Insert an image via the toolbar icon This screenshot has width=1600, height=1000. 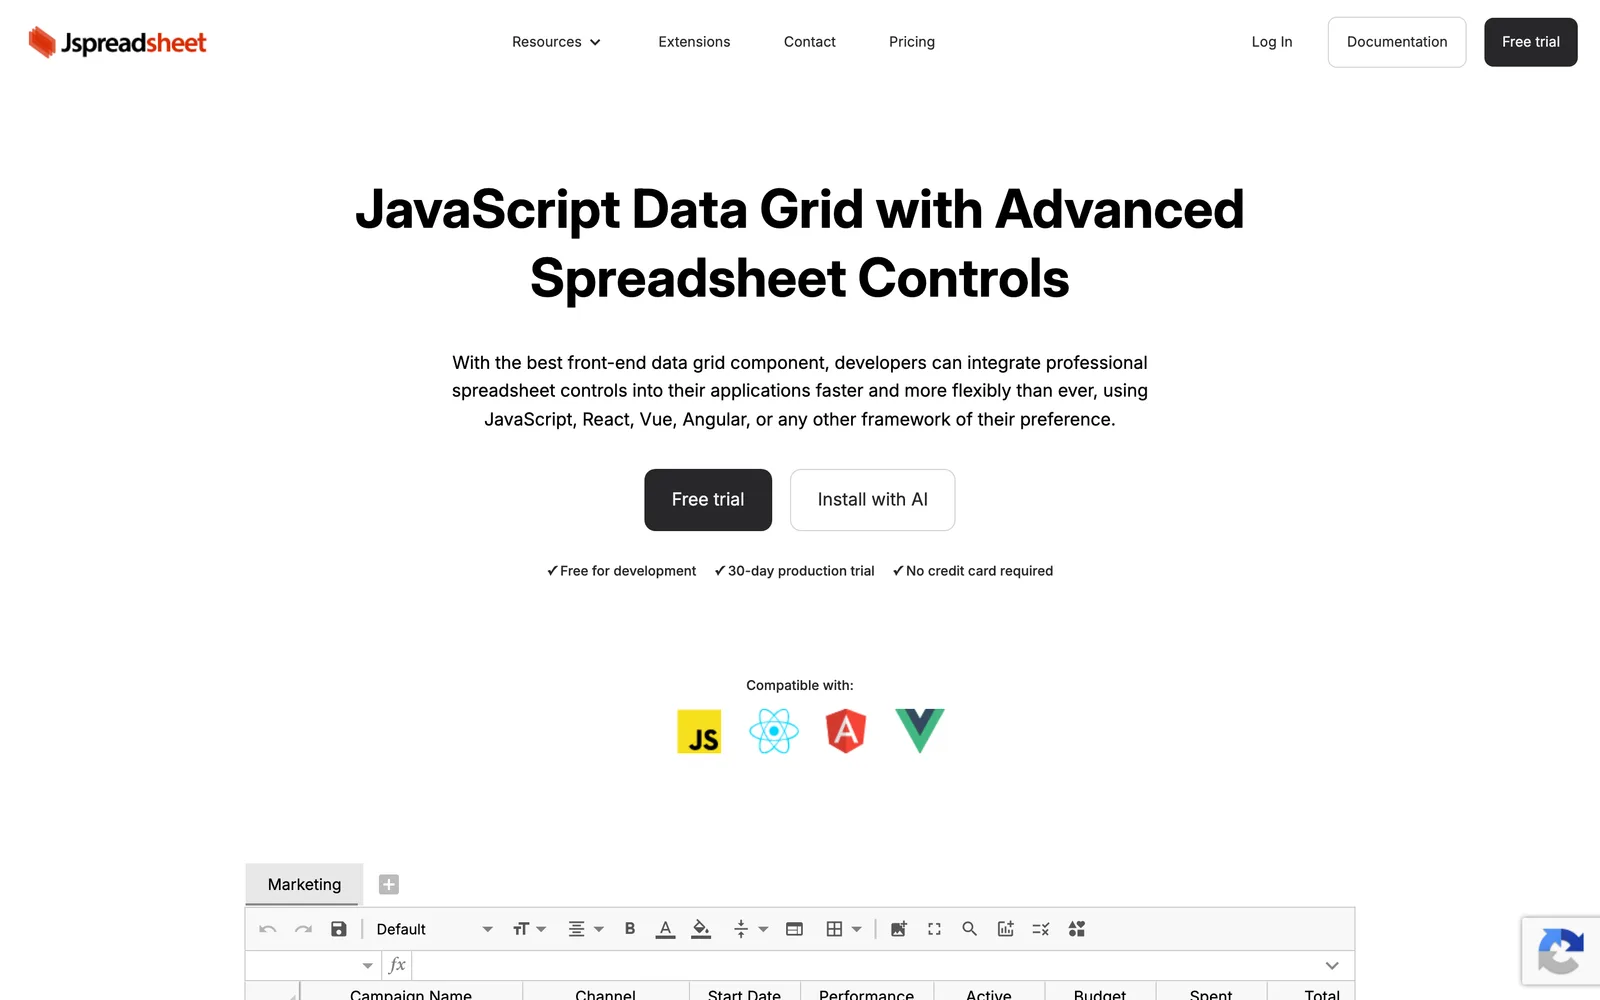point(899,929)
